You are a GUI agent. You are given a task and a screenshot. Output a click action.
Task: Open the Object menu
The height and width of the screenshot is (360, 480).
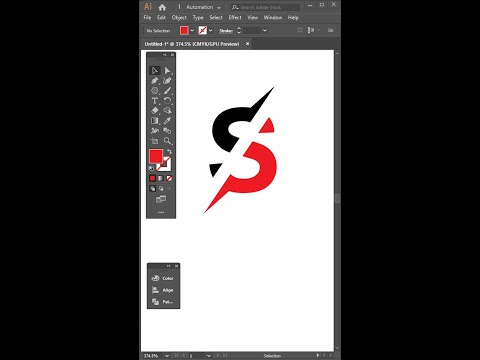(179, 17)
